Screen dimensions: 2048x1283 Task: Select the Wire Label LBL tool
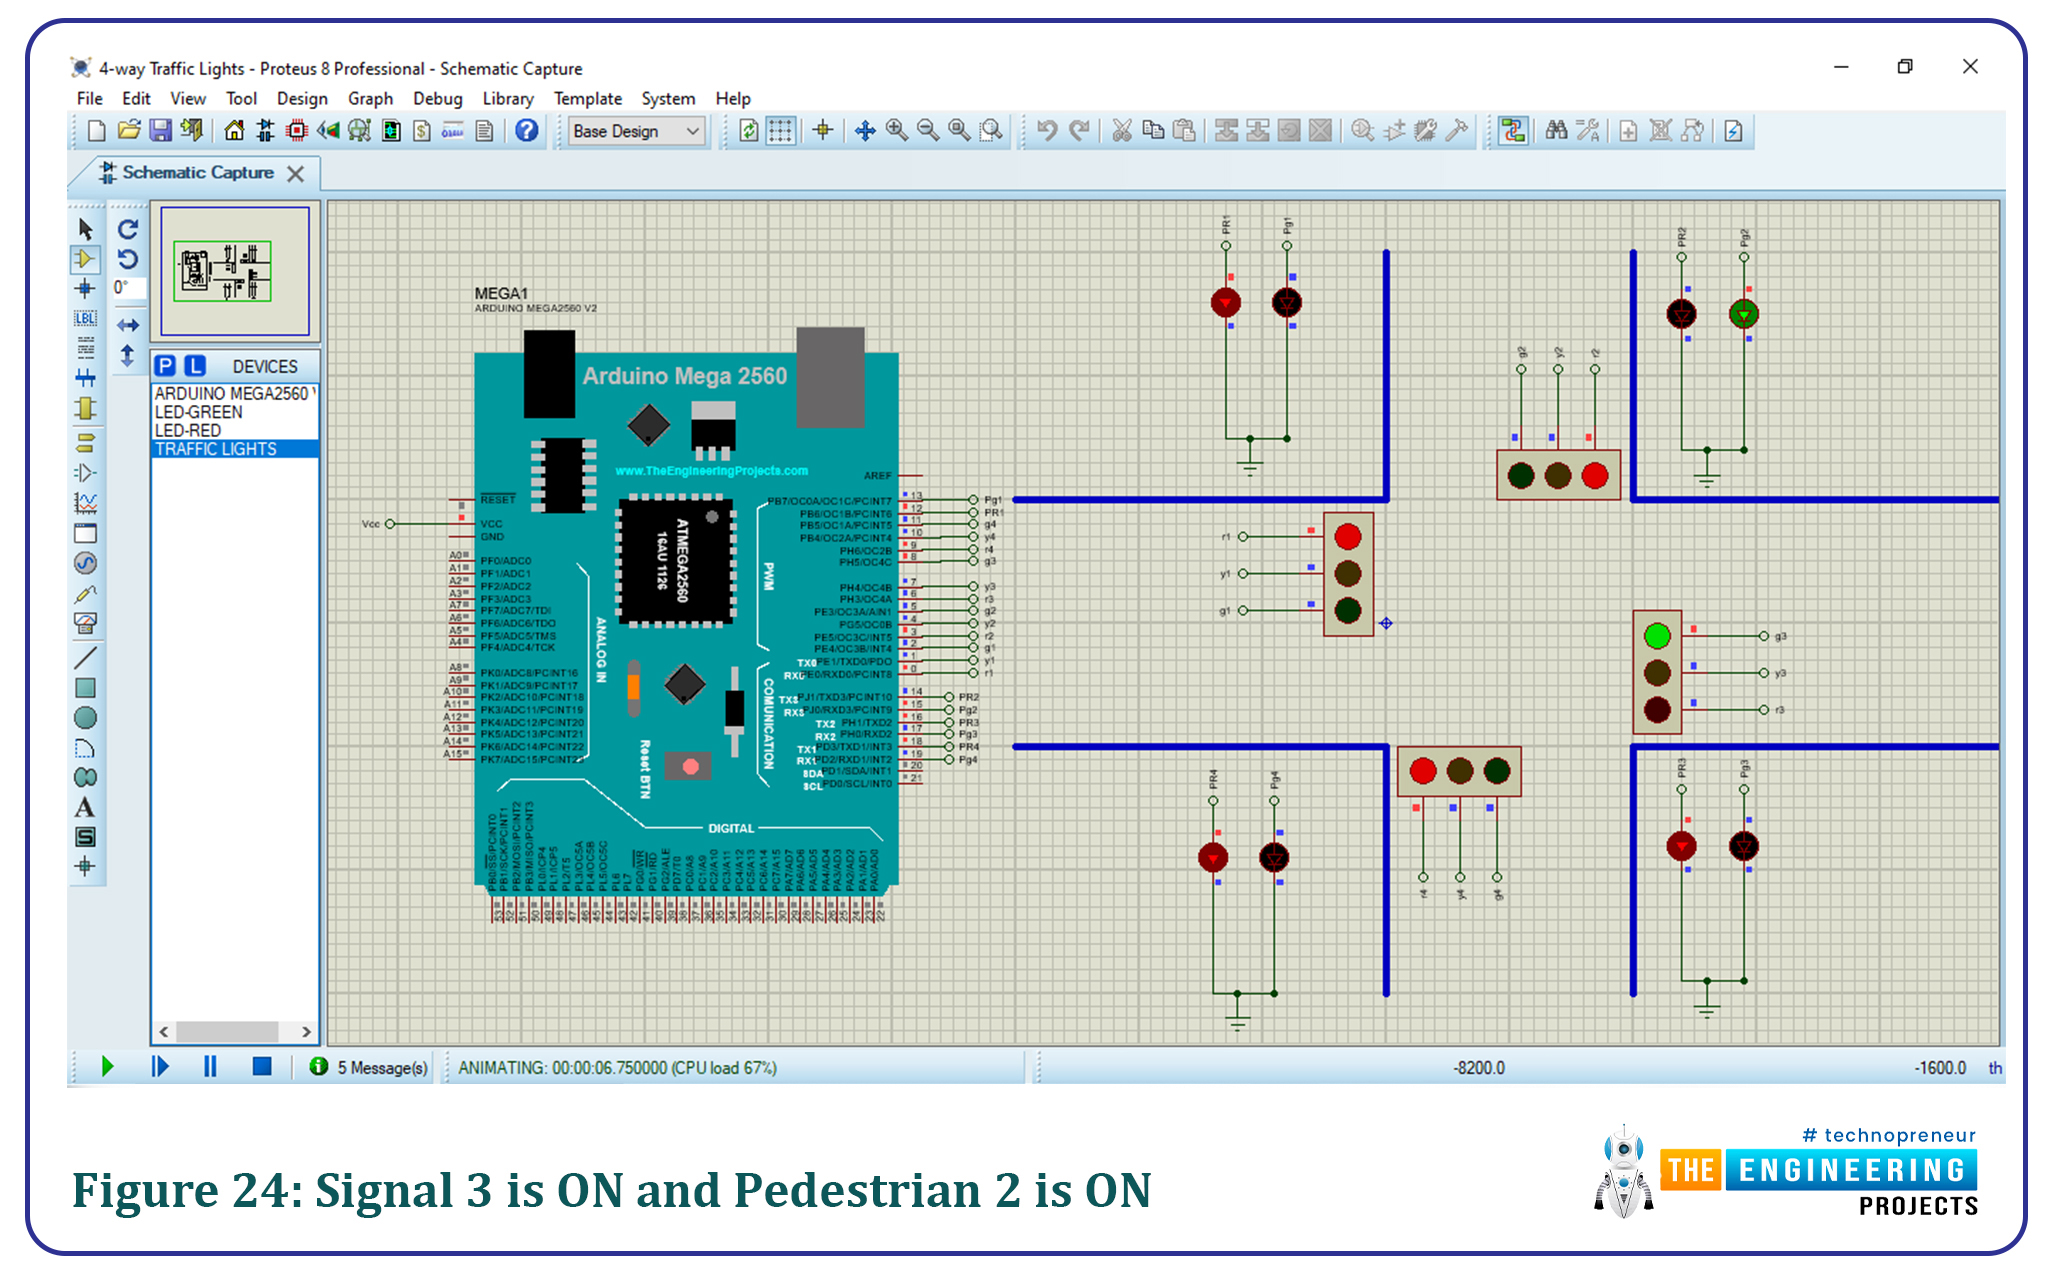click(85, 319)
